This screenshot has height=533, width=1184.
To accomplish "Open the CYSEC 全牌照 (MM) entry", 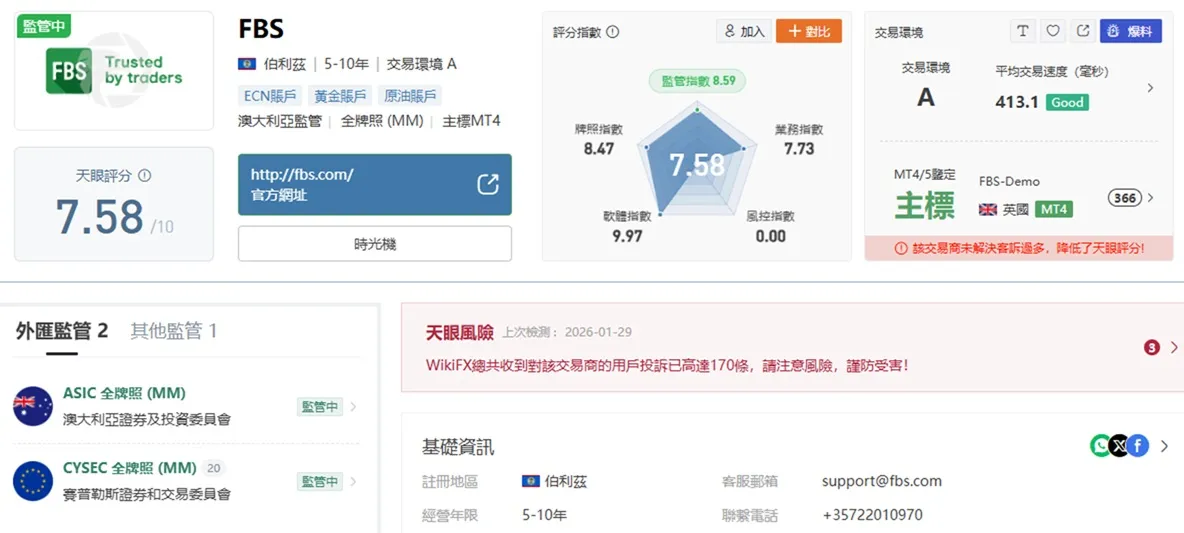I will (x=130, y=468).
